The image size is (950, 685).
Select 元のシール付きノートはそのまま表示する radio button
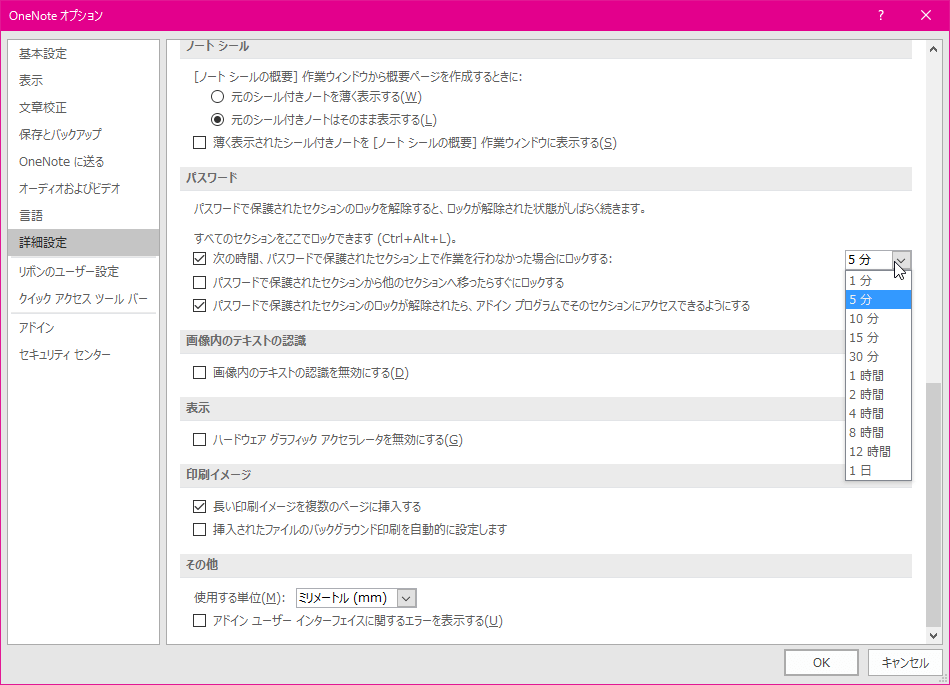coord(218,119)
